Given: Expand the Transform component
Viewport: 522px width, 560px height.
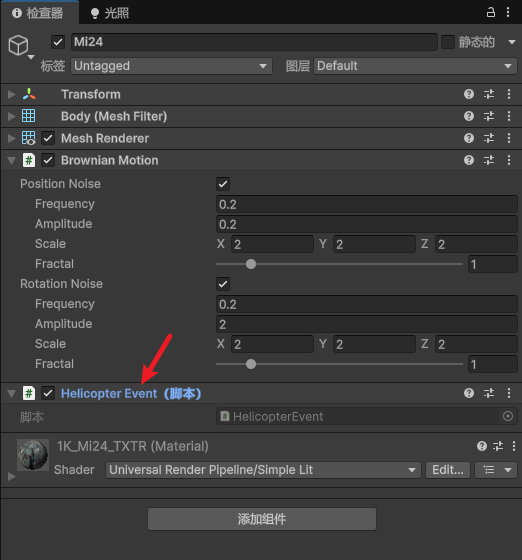Looking at the screenshot, I should [11, 94].
